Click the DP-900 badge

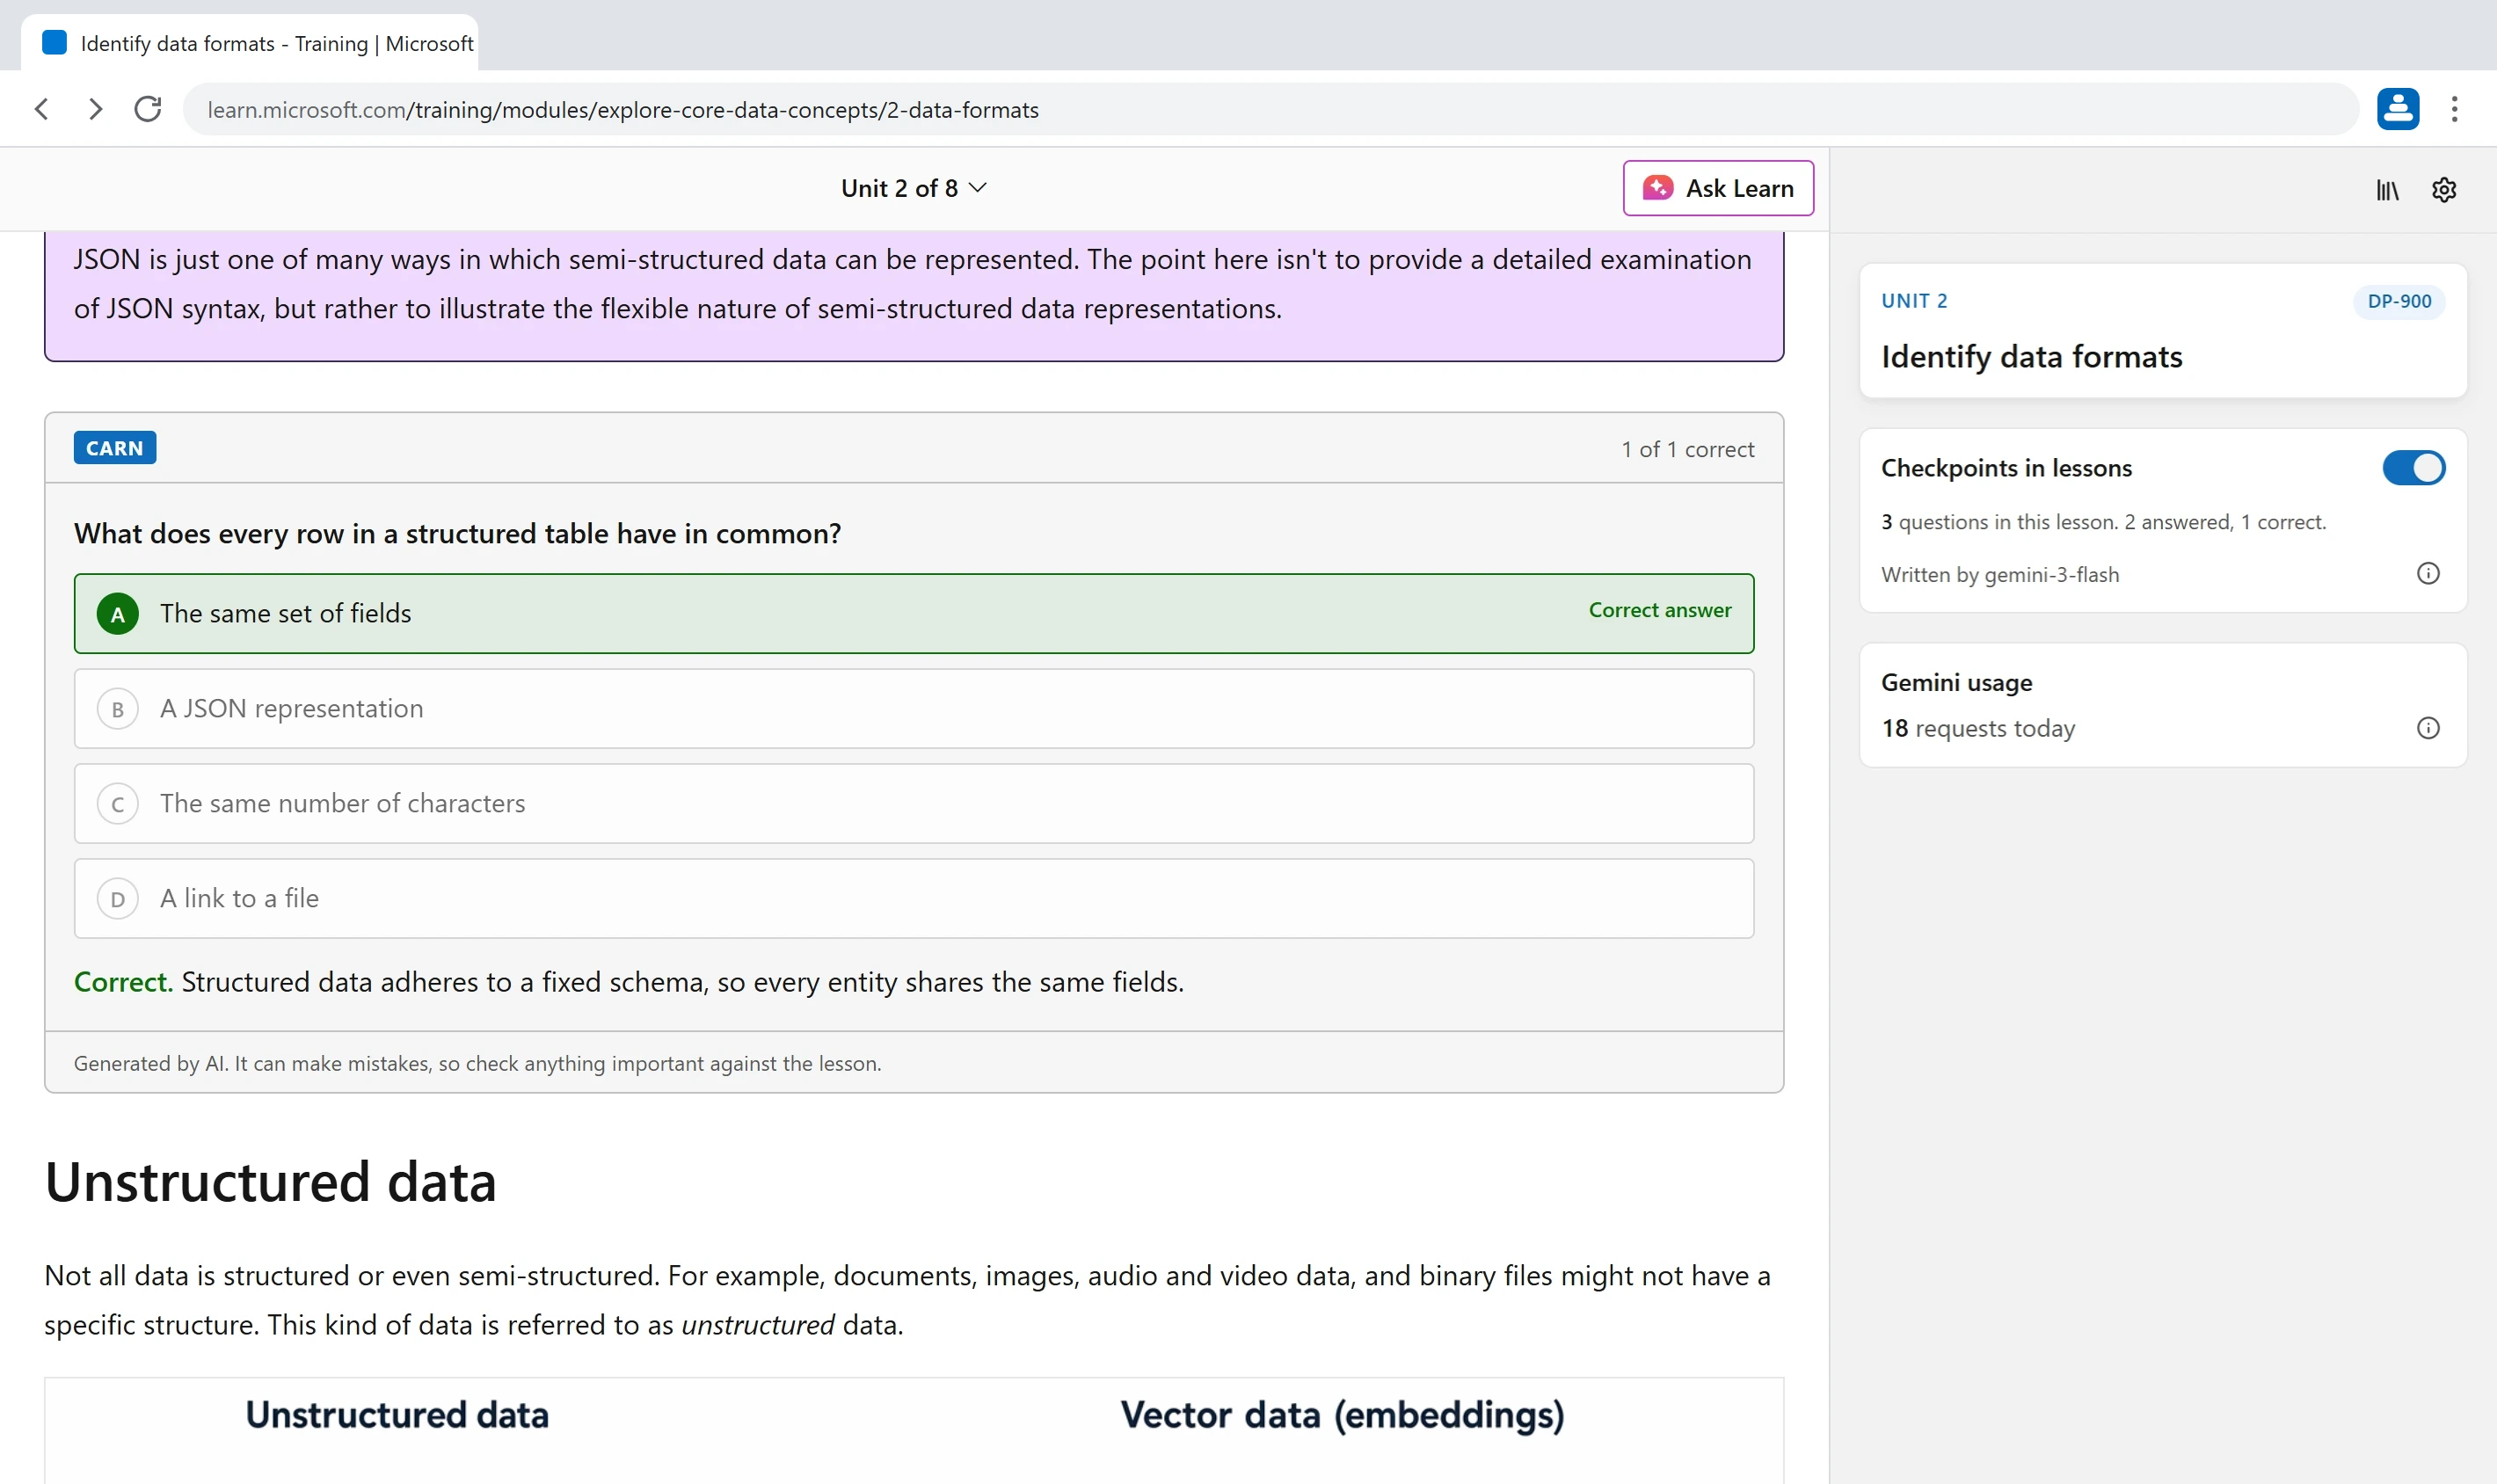point(2398,301)
